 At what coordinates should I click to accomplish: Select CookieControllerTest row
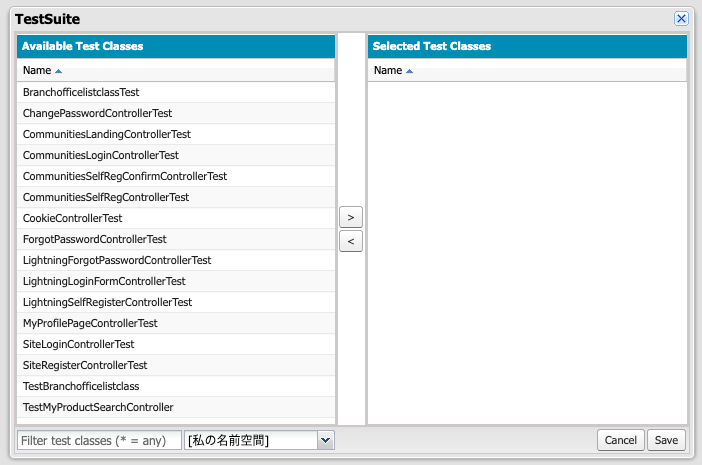(176, 218)
